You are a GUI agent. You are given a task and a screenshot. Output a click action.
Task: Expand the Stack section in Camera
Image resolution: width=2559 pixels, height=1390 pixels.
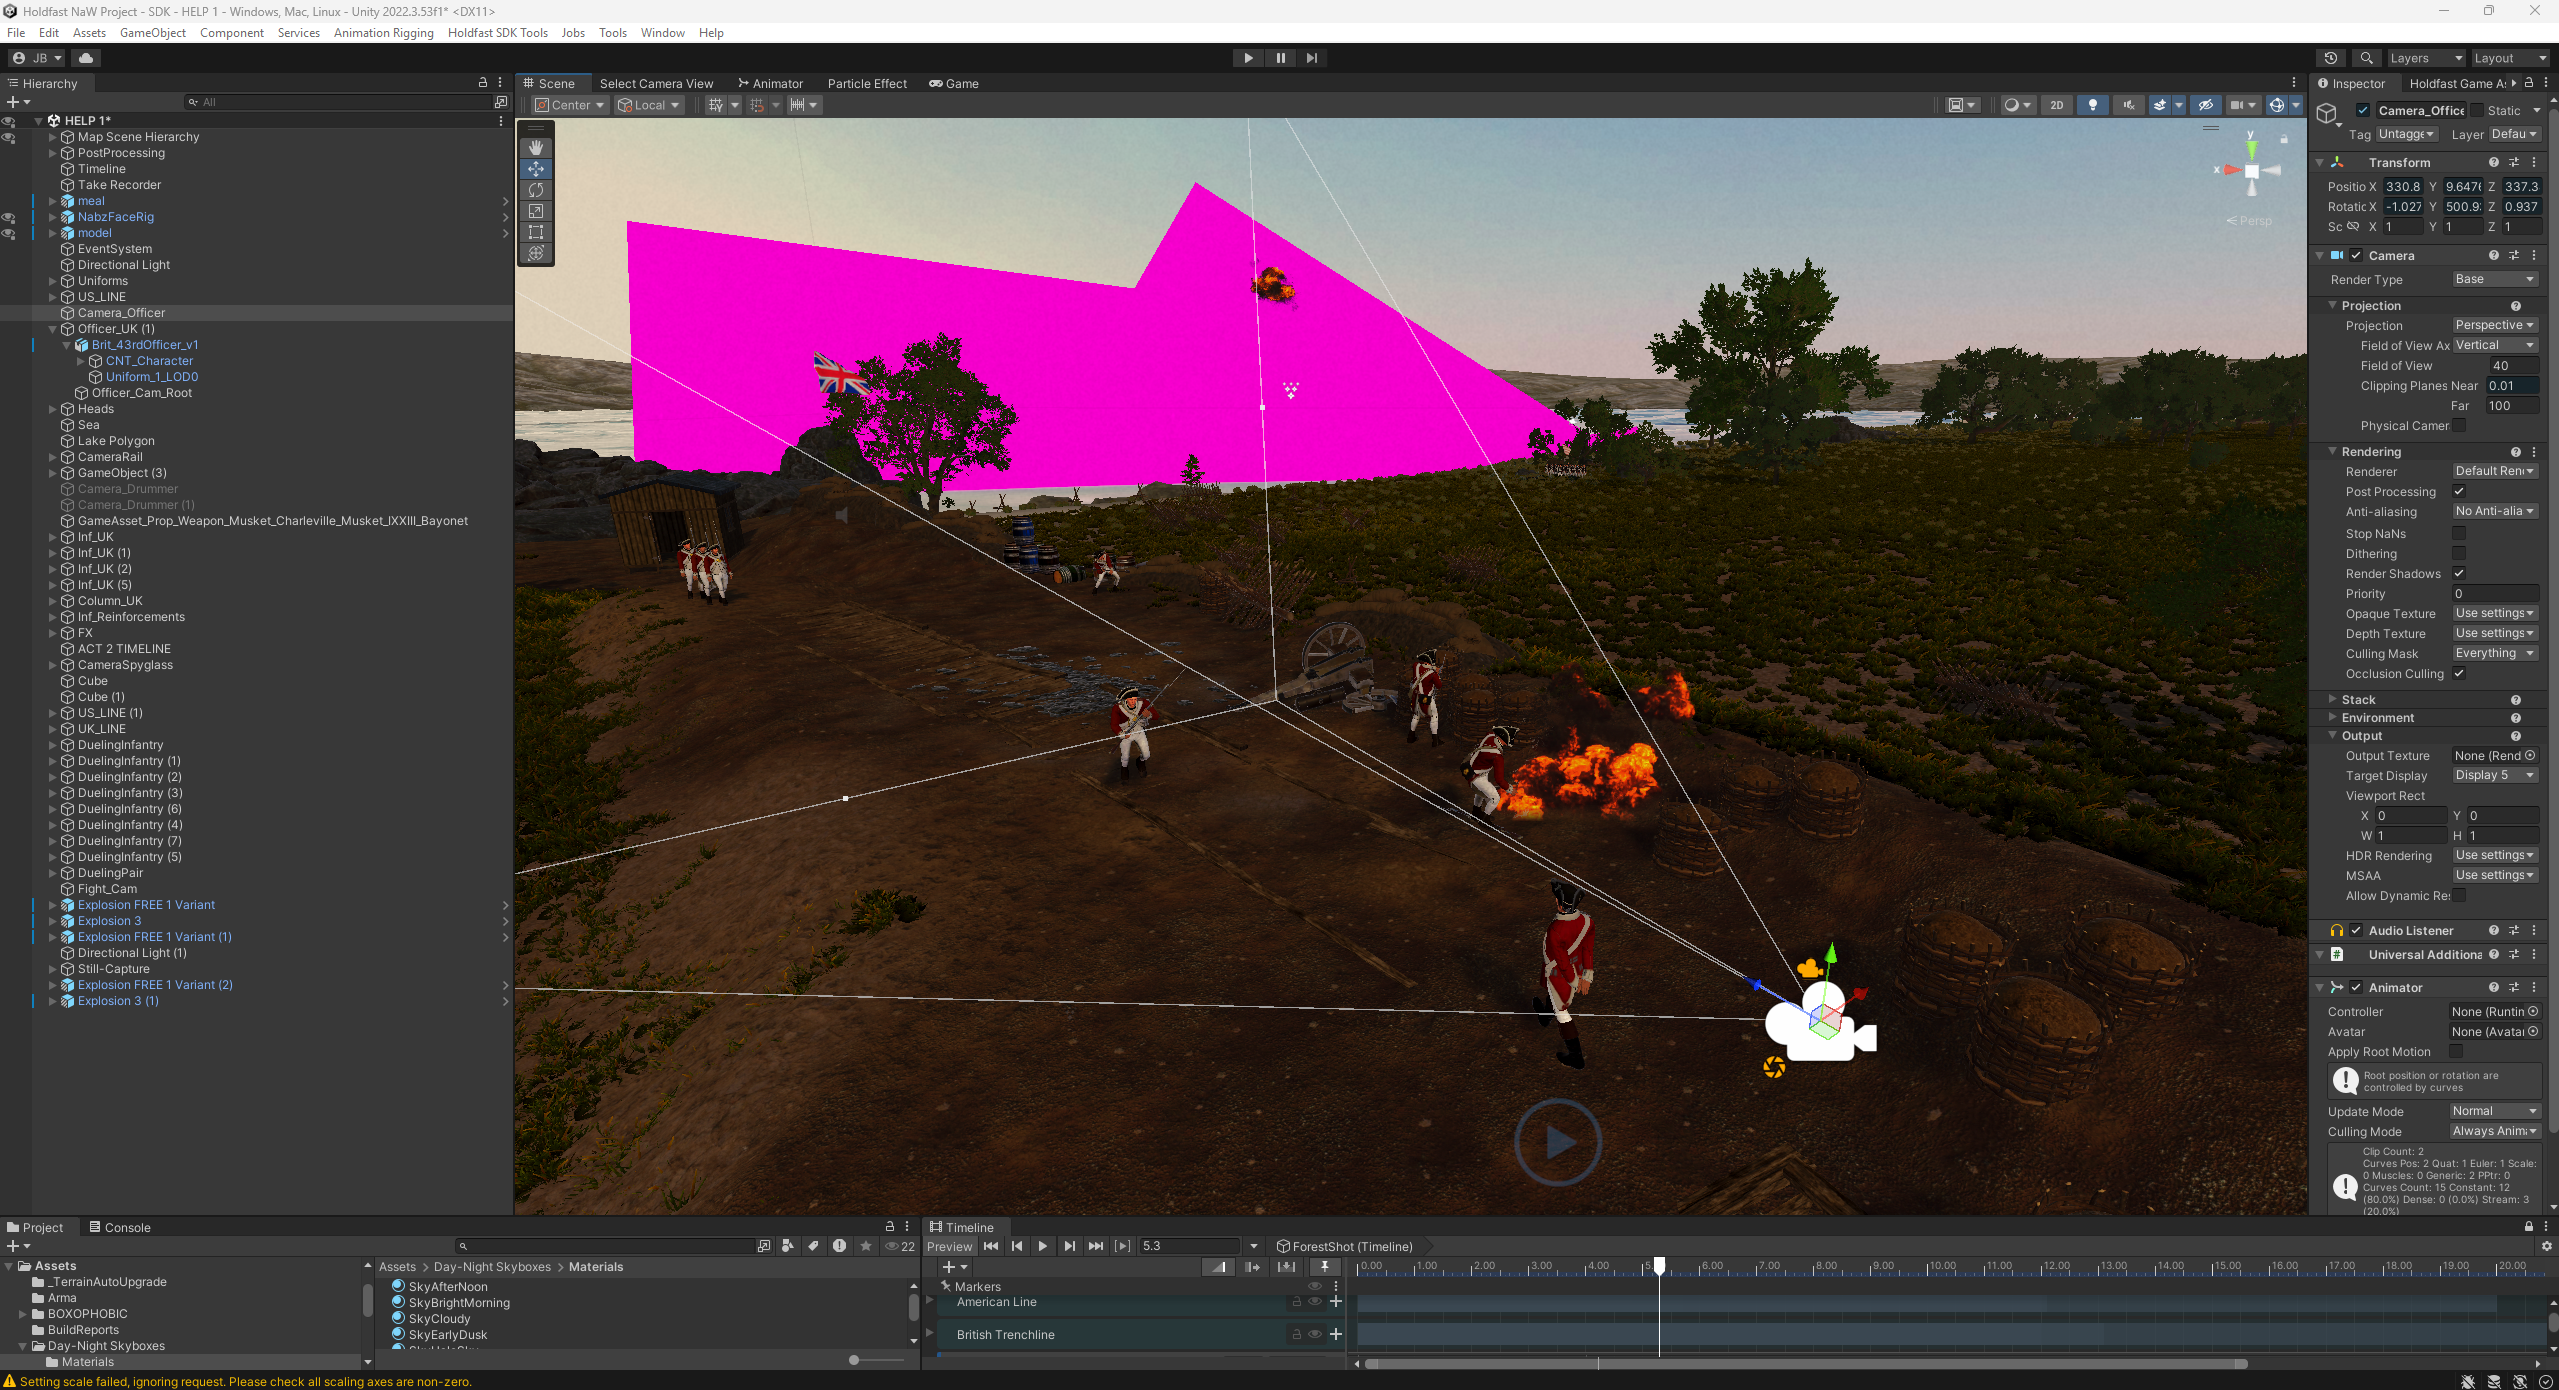pos(2333,699)
